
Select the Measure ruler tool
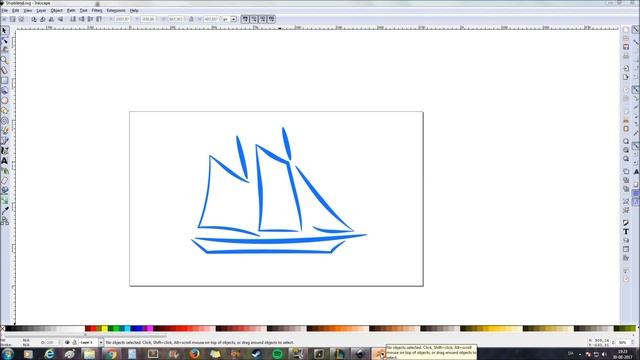(4, 70)
